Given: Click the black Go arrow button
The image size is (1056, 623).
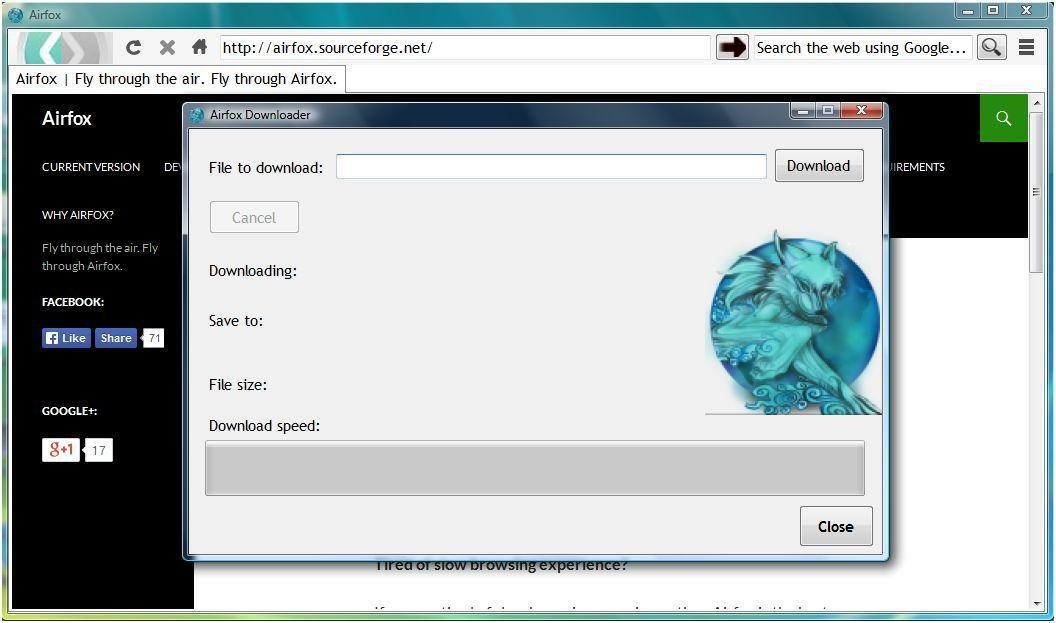Looking at the screenshot, I should (x=732, y=47).
